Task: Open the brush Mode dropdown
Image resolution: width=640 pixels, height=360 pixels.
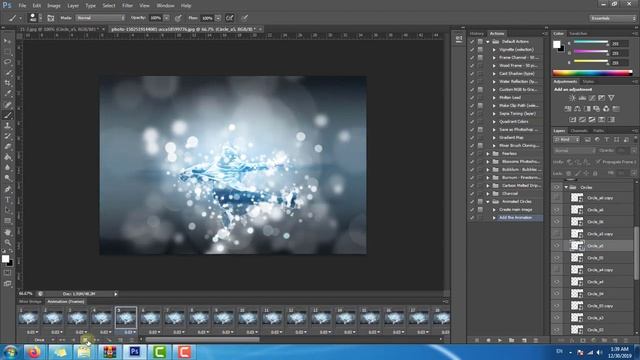Action: tap(100, 18)
